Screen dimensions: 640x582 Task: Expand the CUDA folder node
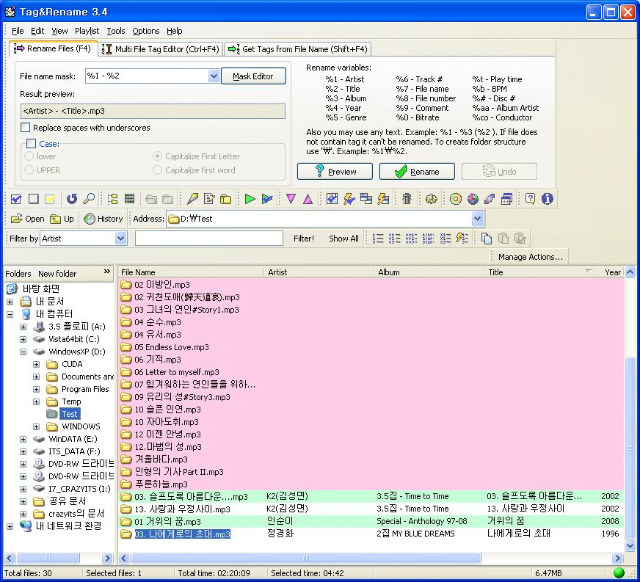[x=36, y=364]
